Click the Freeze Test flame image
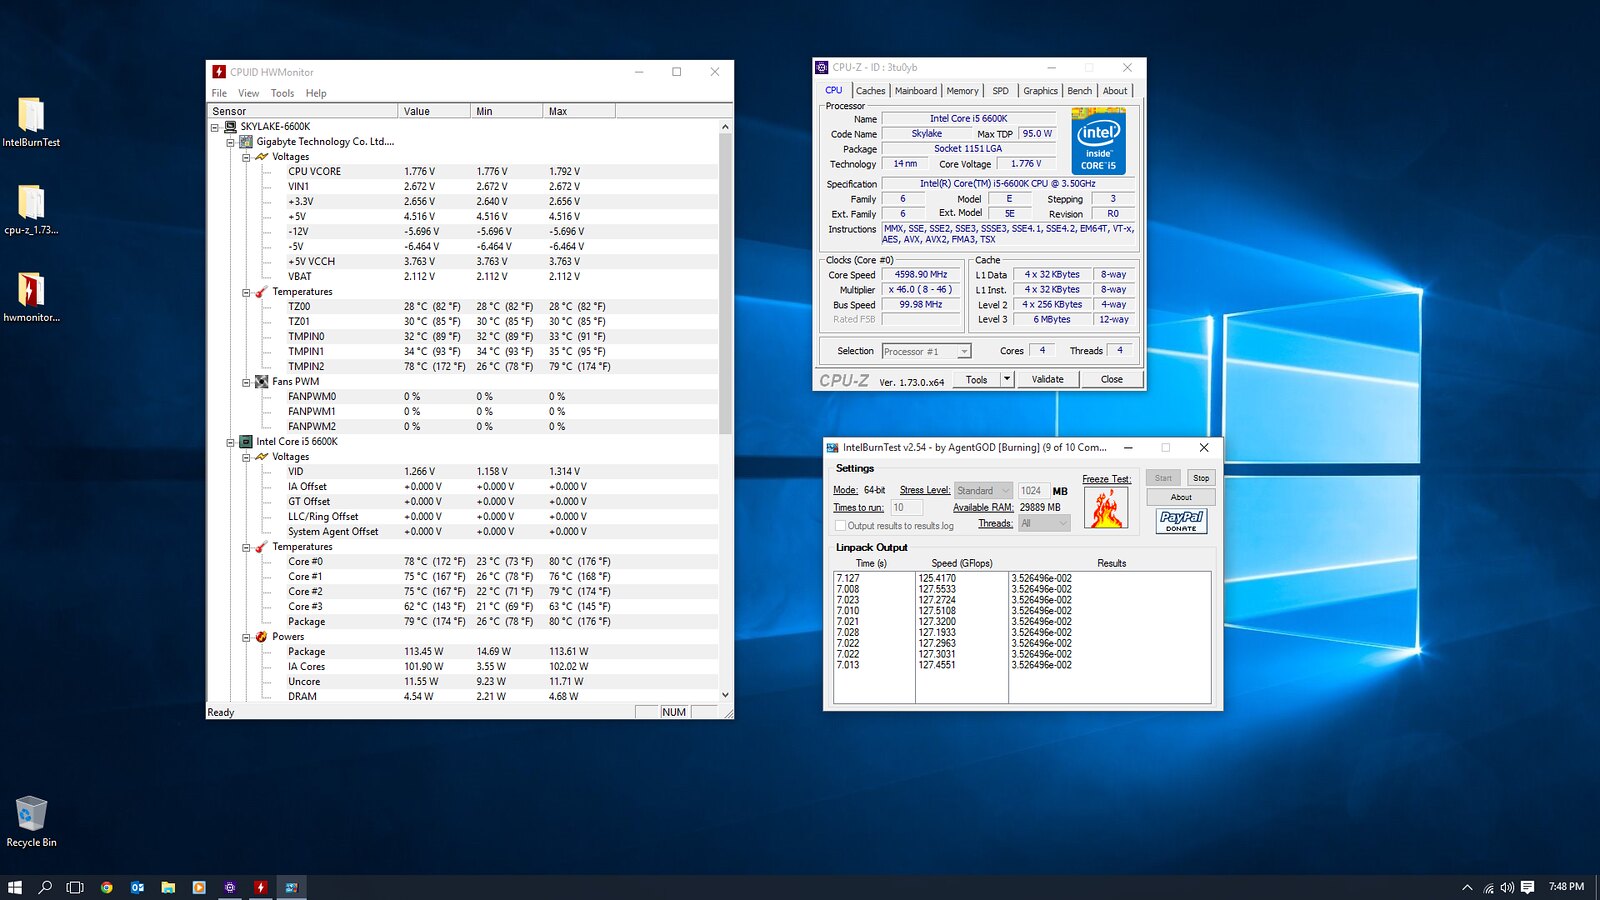This screenshot has height=900, width=1600. pyautogui.click(x=1106, y=508)
